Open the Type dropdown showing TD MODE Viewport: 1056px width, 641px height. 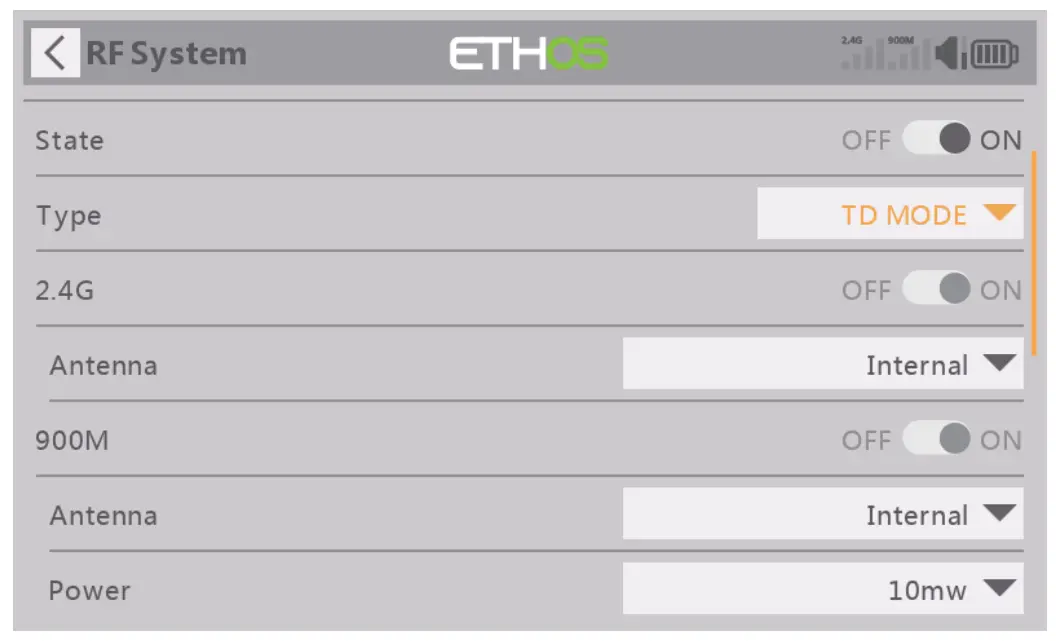point(889,214)
